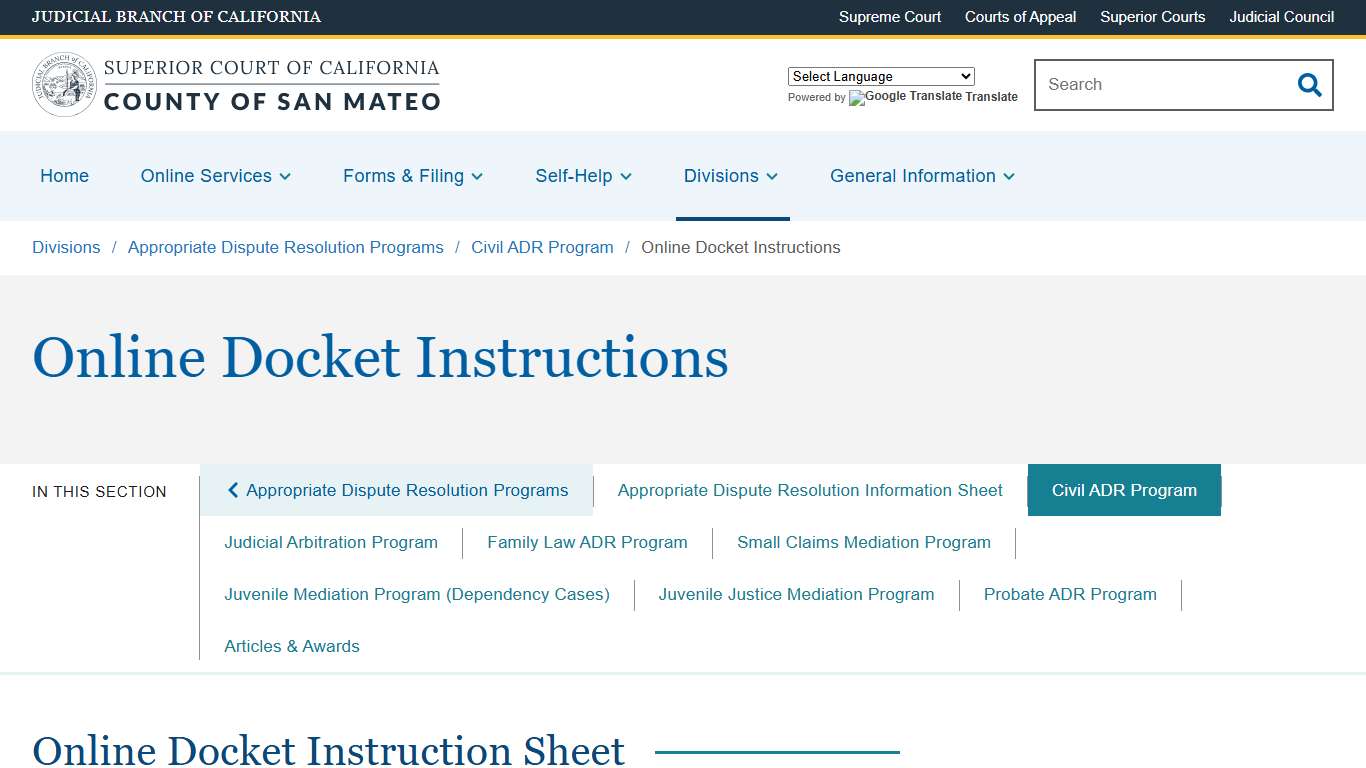Open the Small Claims Mediation Program page
The image size is (1366, 768).
pos(863,542)
